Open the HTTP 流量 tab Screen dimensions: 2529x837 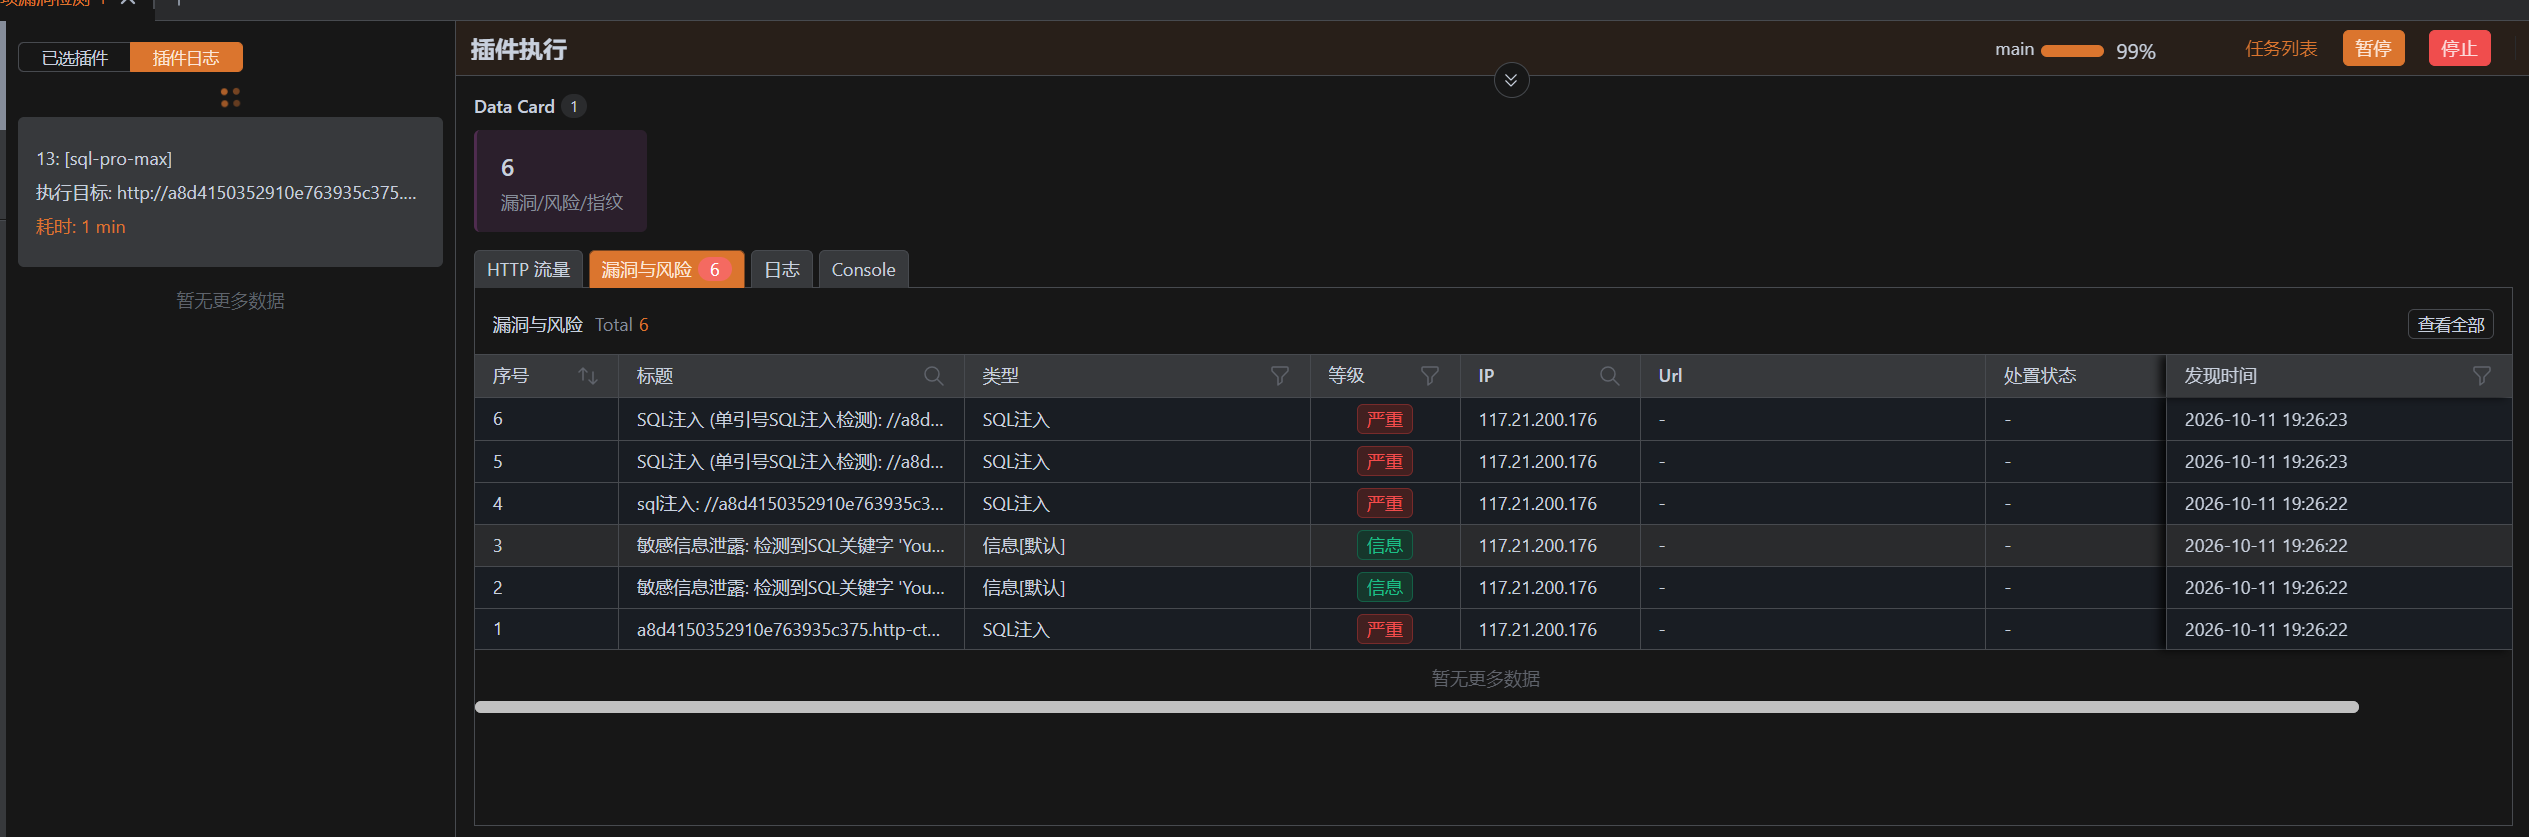528,270
